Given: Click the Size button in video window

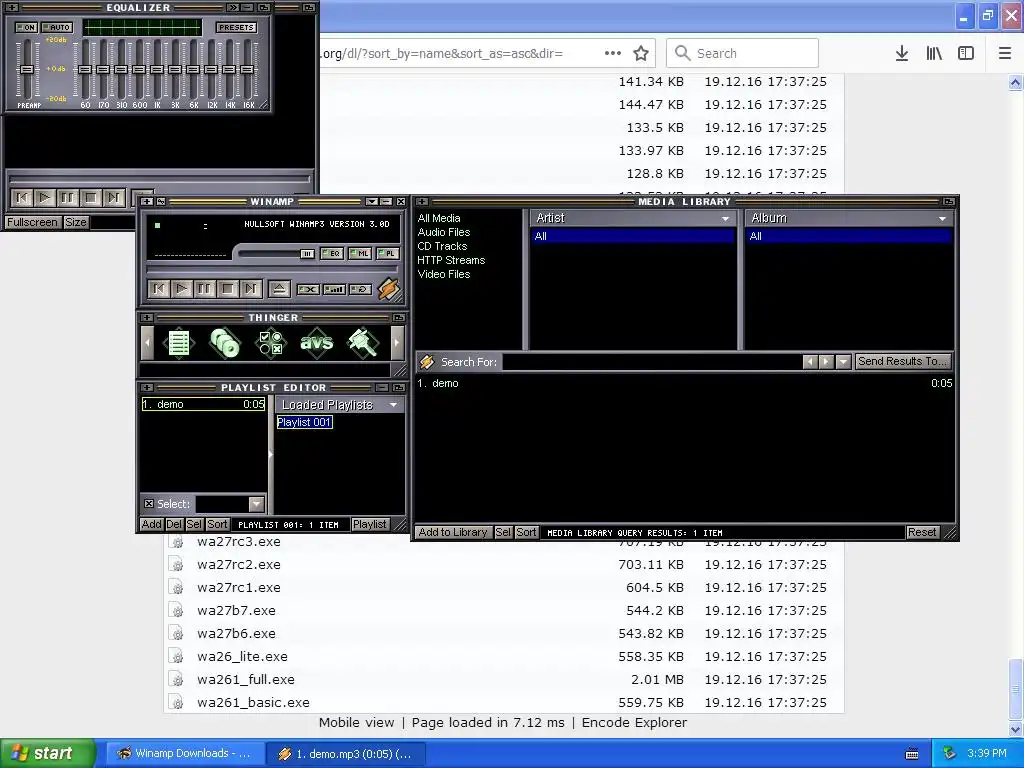Looking at the screenshot, I should 75,222.
